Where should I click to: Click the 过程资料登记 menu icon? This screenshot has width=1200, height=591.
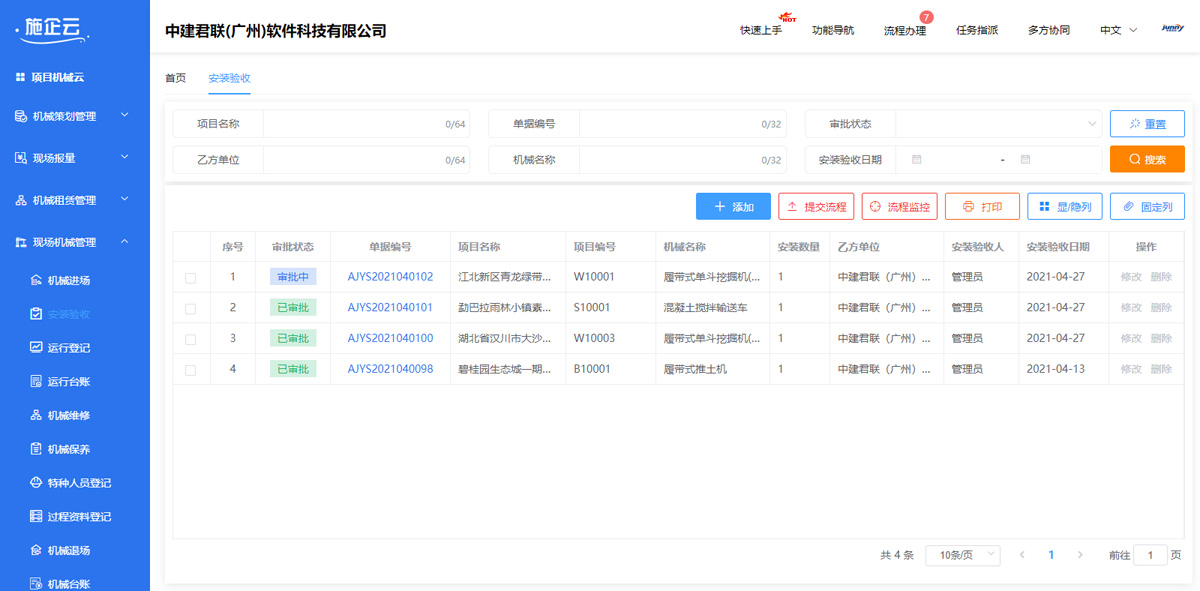click(36, 516)
